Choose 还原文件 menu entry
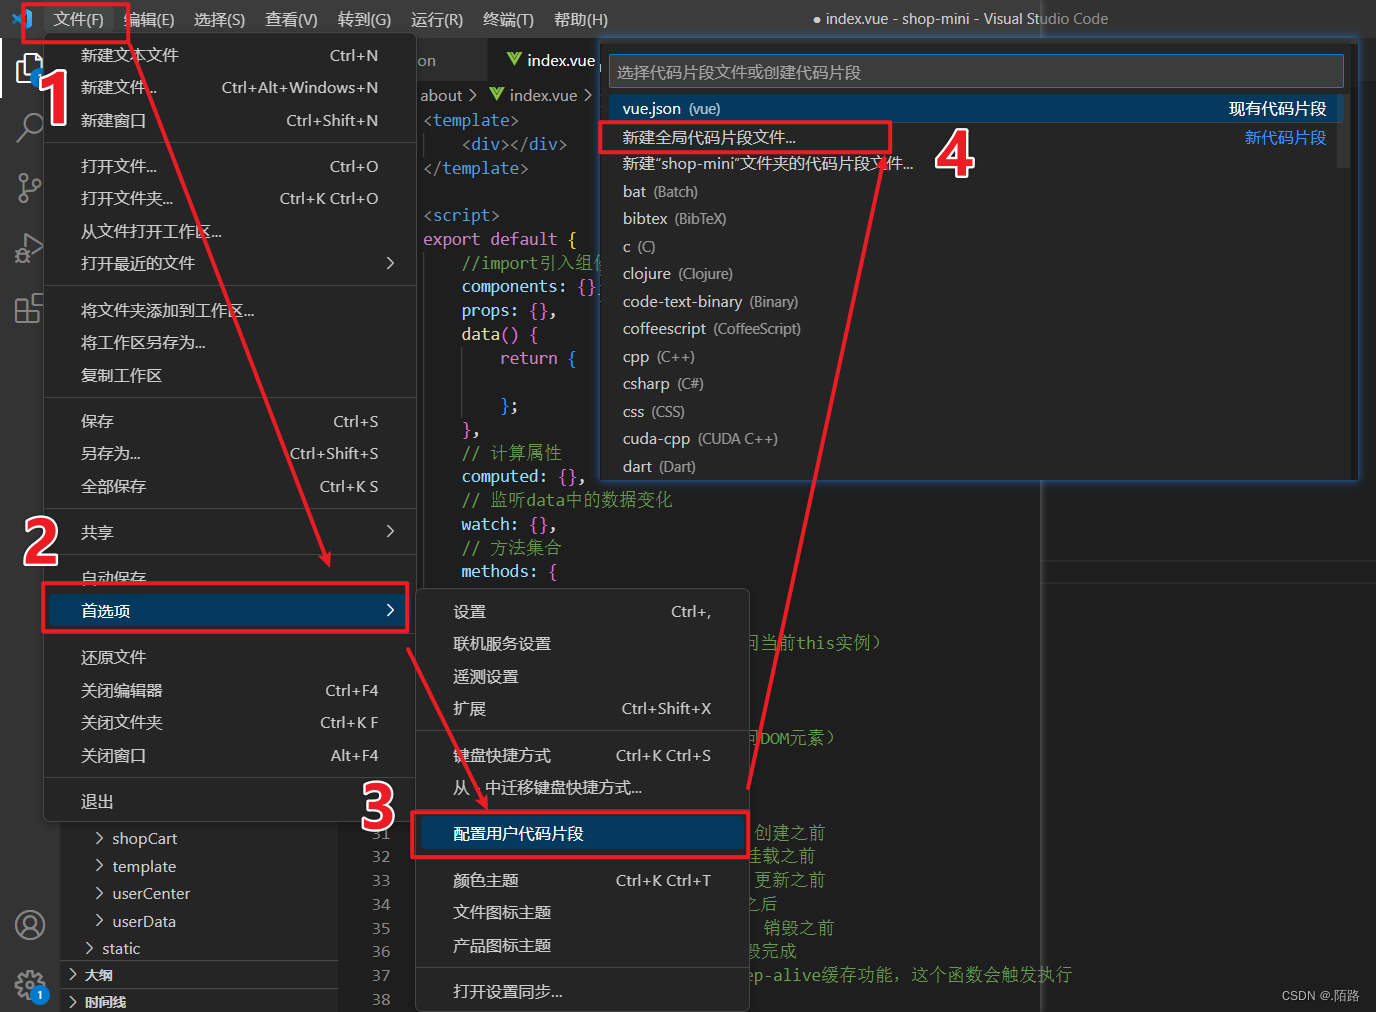This screenshot has width=1376, height=1012. point(230,657)
